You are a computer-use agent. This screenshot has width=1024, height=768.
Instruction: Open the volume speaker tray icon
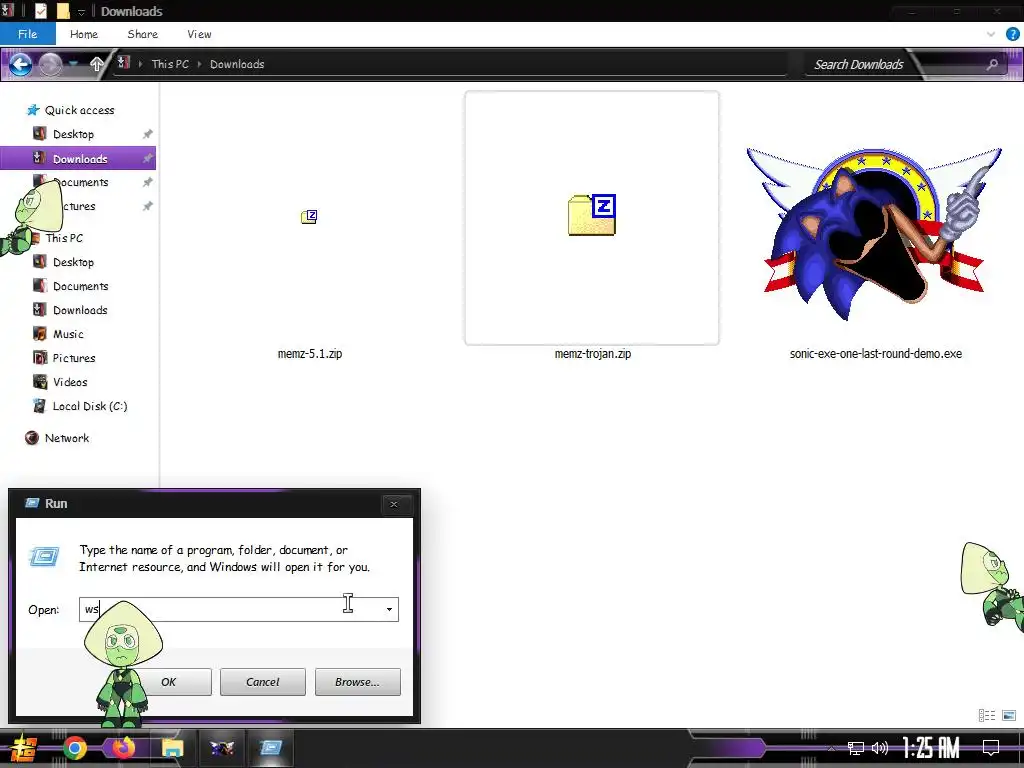(880, 748)
